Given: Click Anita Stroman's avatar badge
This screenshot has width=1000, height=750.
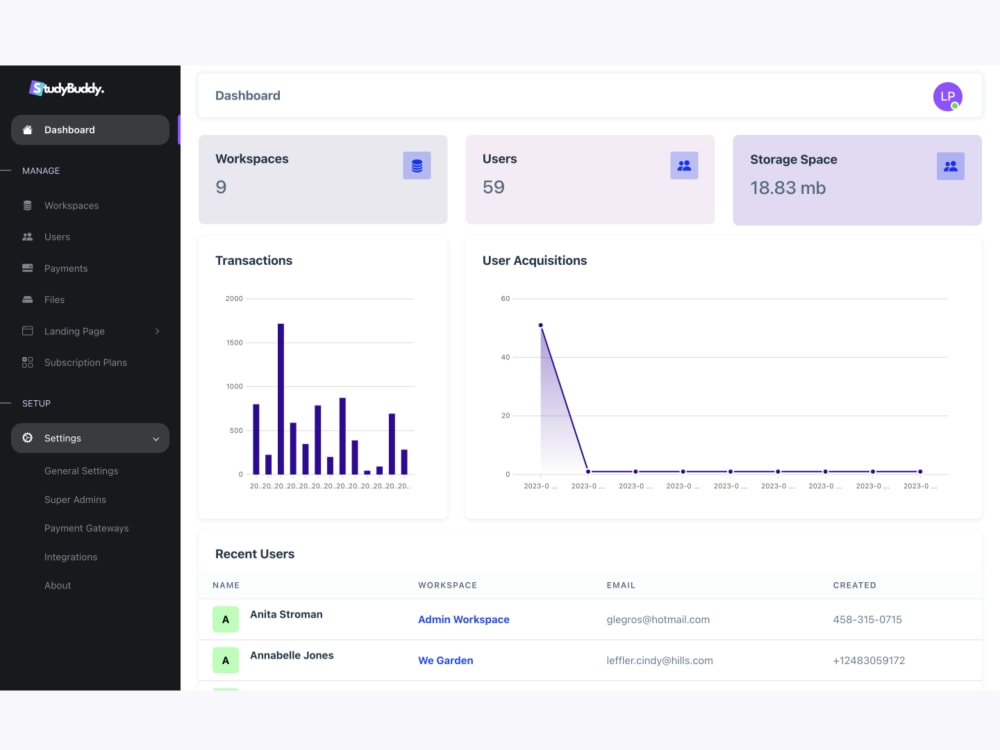Looking at the screenshot, I should [226, 619].
